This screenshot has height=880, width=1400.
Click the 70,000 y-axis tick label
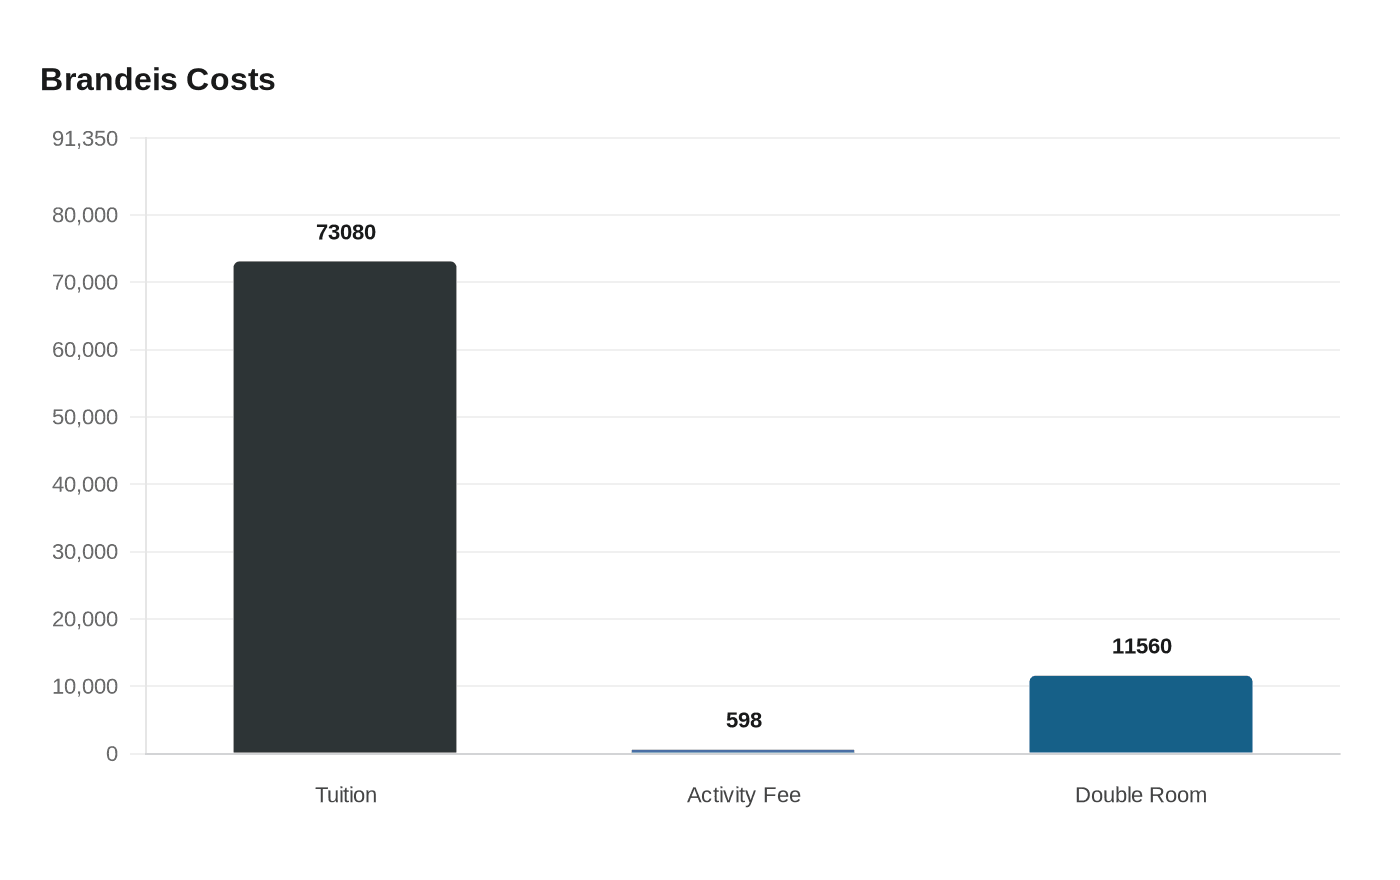(85, 283)
